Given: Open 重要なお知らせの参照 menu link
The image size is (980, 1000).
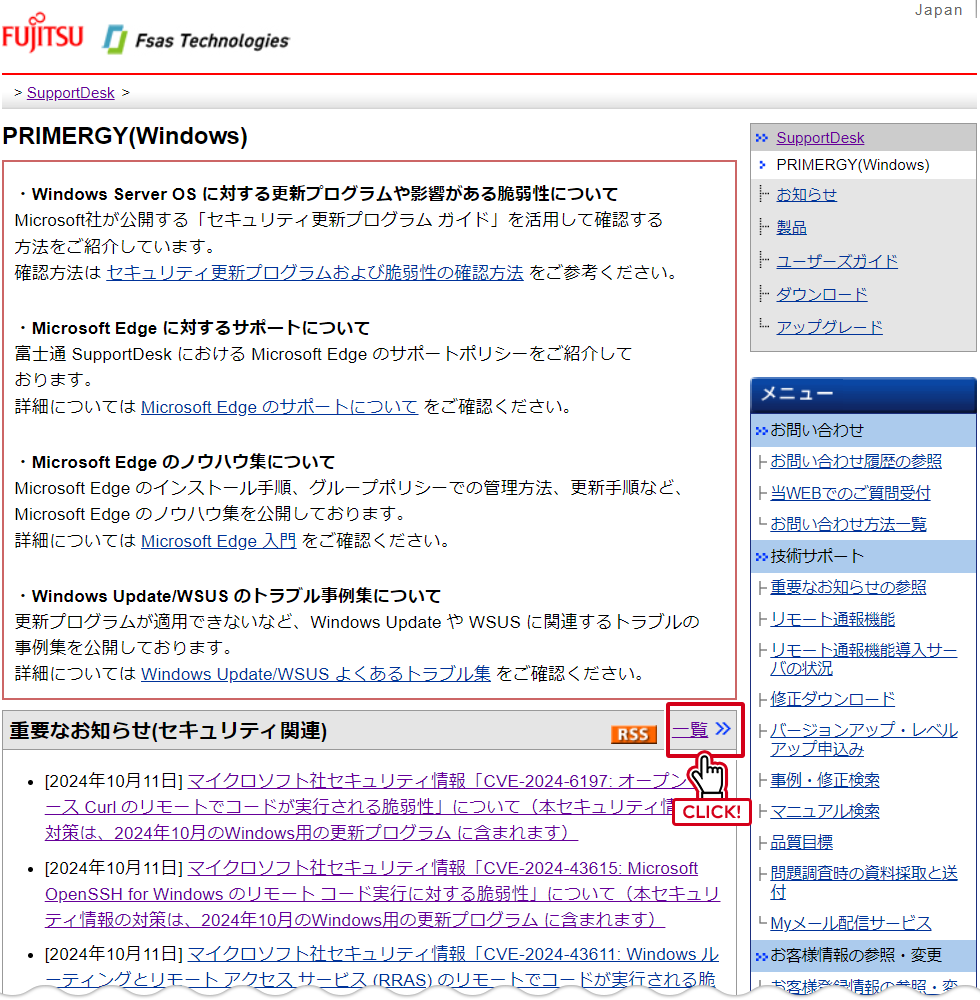Looking at the screenshot, I should pos(848,587).
